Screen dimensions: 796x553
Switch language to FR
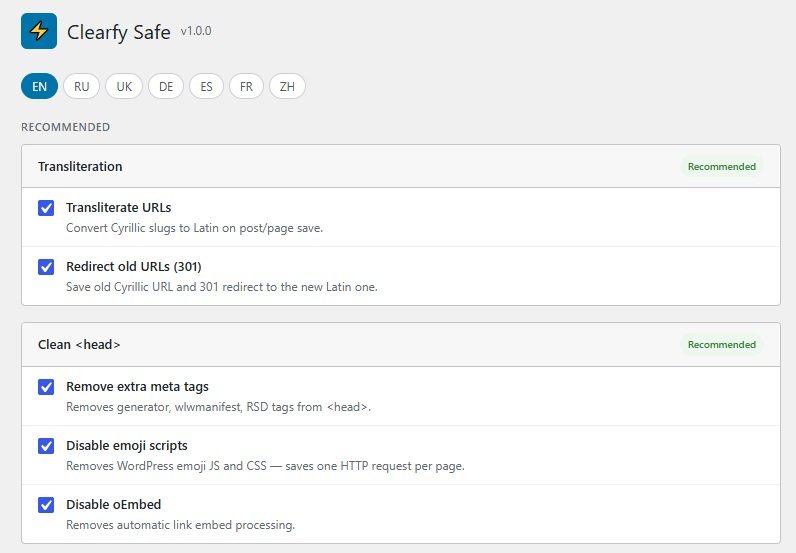246,86
